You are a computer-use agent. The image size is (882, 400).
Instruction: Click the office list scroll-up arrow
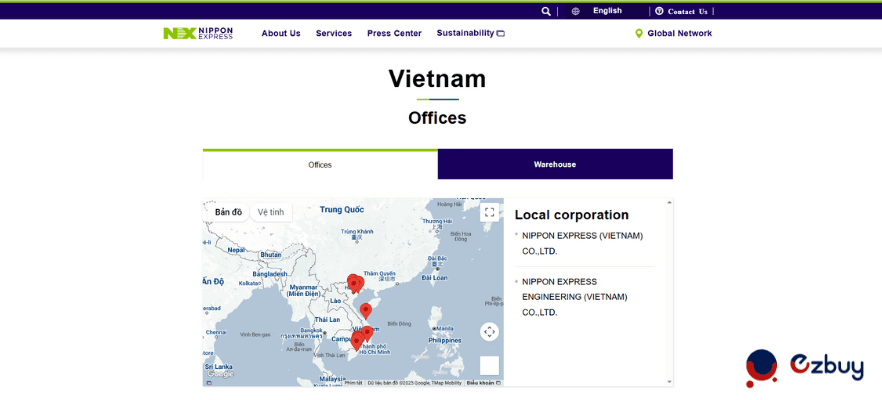[x=669, y=203]
